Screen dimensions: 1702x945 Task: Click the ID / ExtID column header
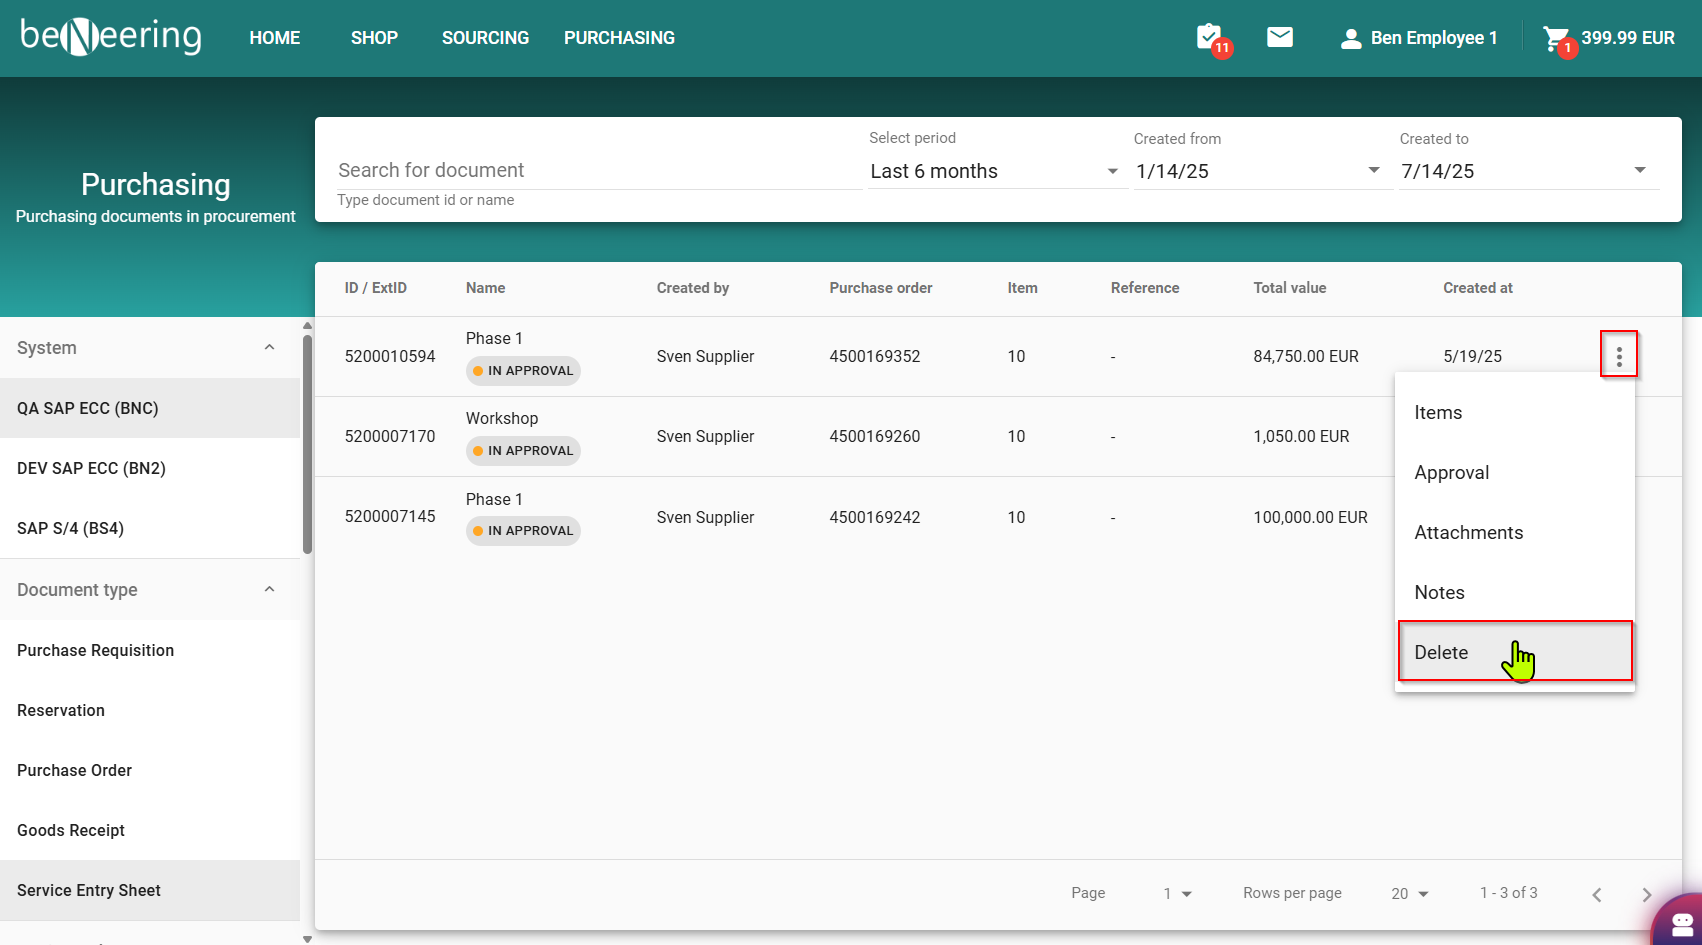pyautogui.click(x=375, y=288)
